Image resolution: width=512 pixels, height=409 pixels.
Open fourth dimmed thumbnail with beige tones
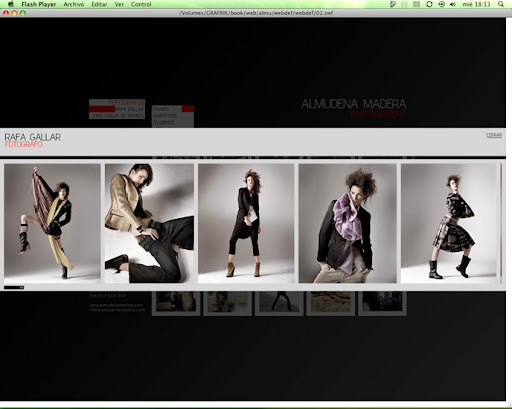(x=331, y=303)
